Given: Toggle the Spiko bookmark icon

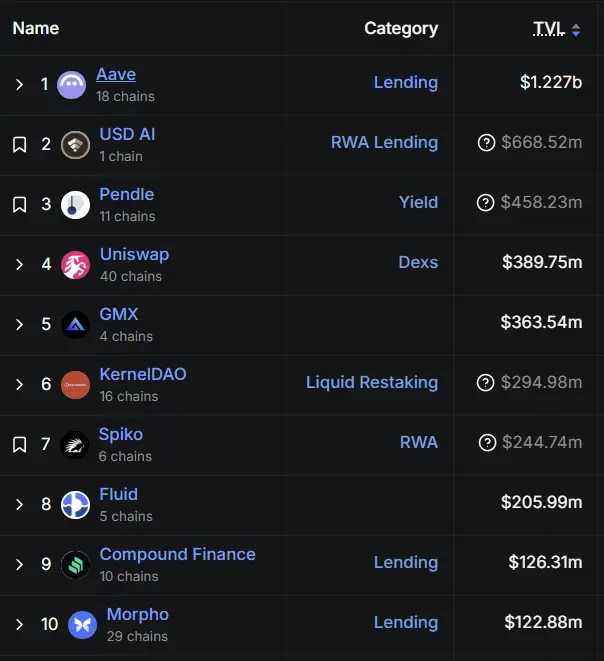Looking at the screenshot, I should (19, 445).
